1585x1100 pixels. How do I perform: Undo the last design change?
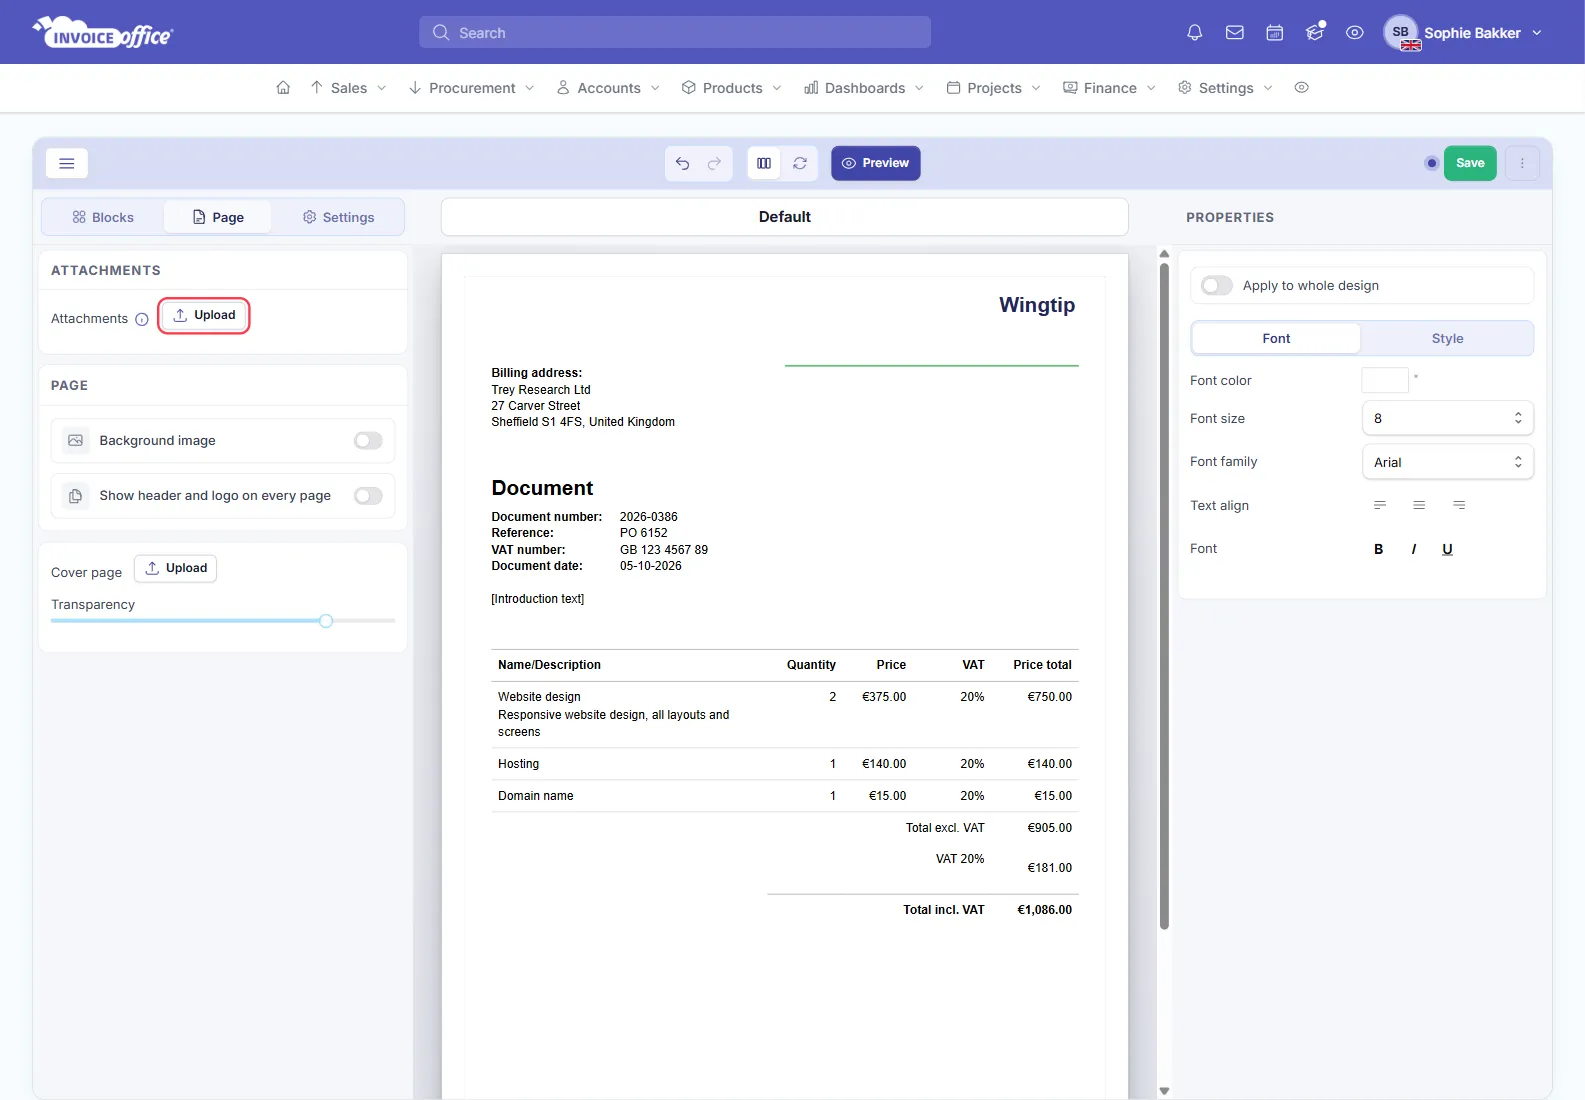tap(682, 163)
